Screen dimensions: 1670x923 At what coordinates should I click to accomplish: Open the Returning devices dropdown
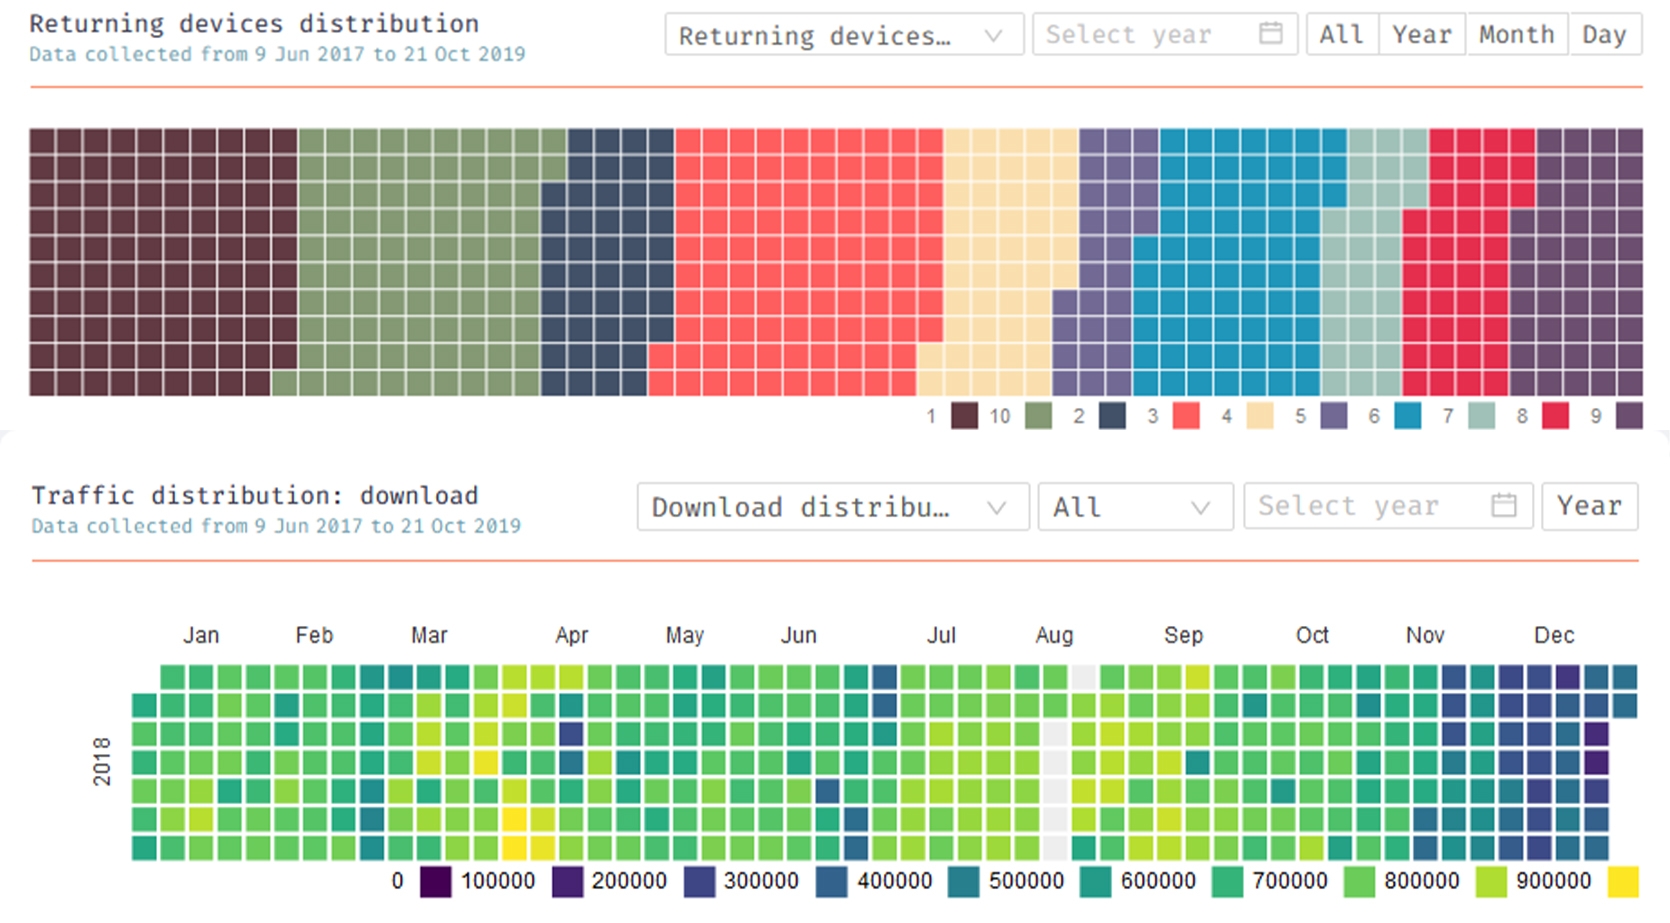coord(844,35)
